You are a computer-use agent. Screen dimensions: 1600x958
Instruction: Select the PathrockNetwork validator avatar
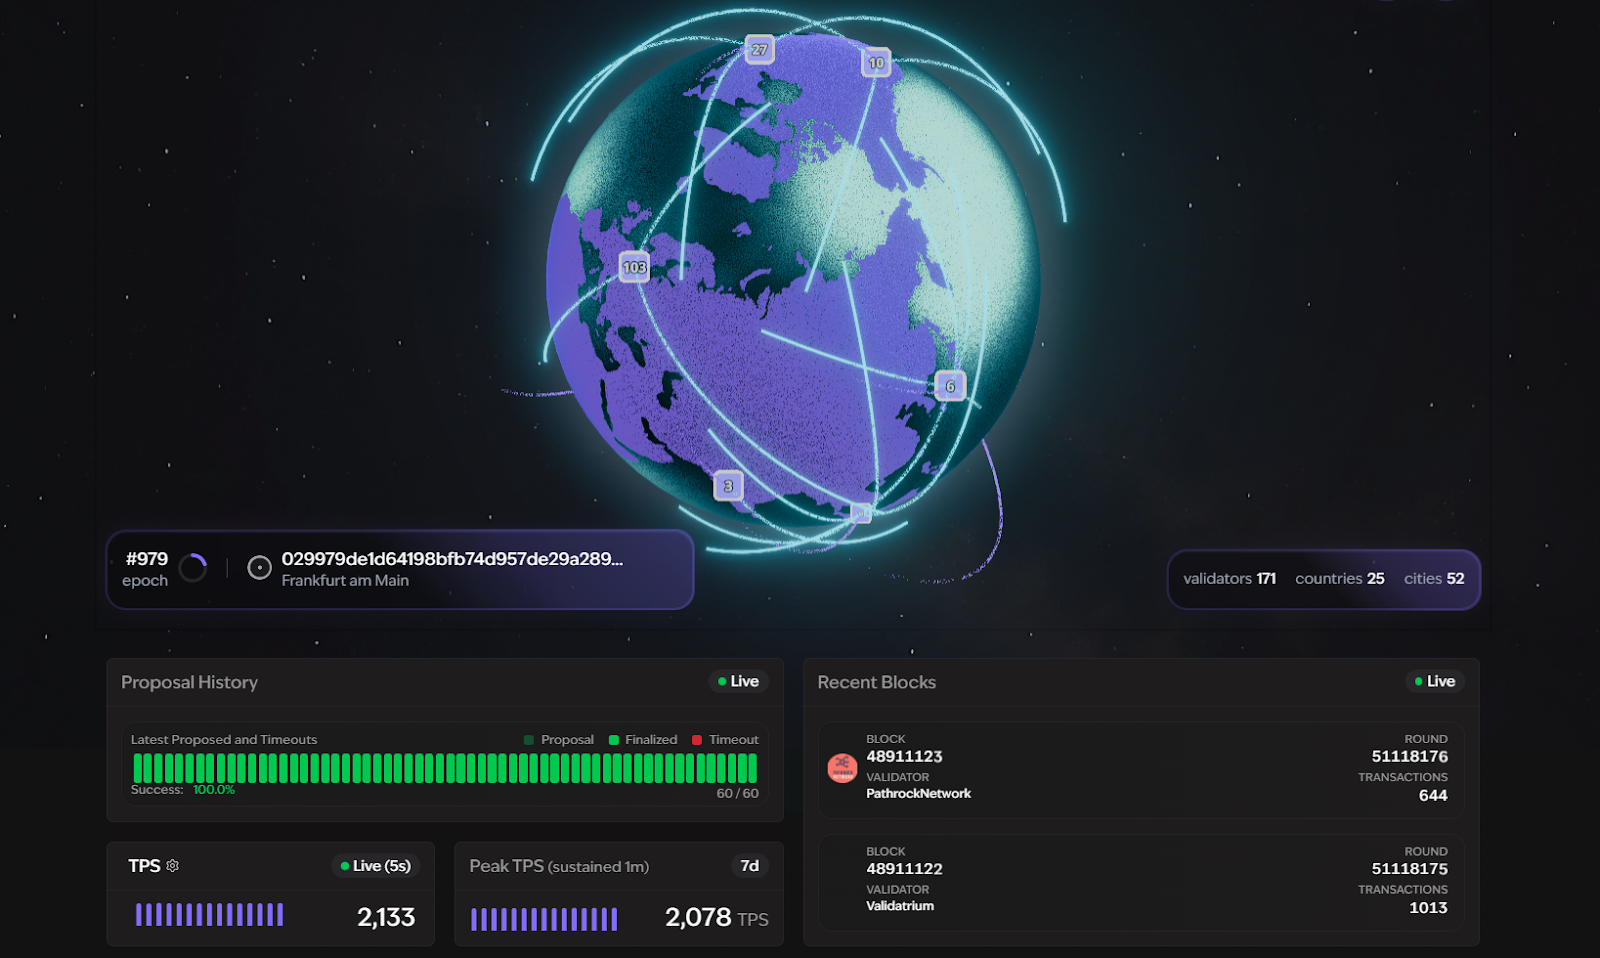[x=841, y=768]
